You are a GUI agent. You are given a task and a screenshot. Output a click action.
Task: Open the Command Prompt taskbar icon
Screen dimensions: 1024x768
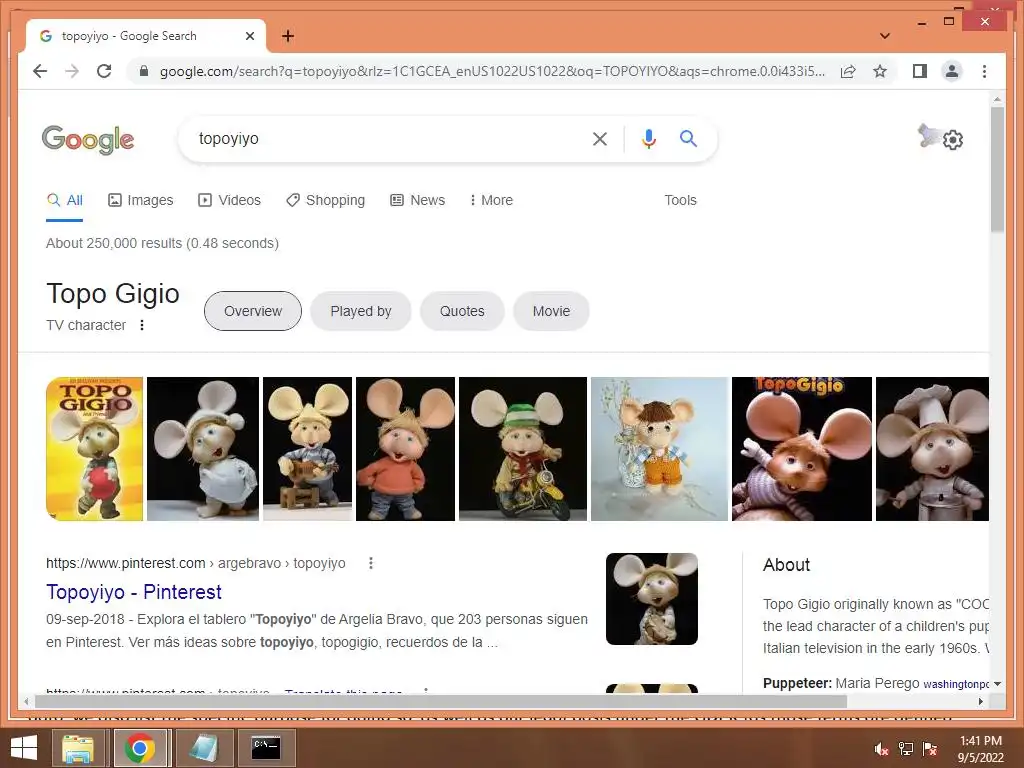point(266,748)
